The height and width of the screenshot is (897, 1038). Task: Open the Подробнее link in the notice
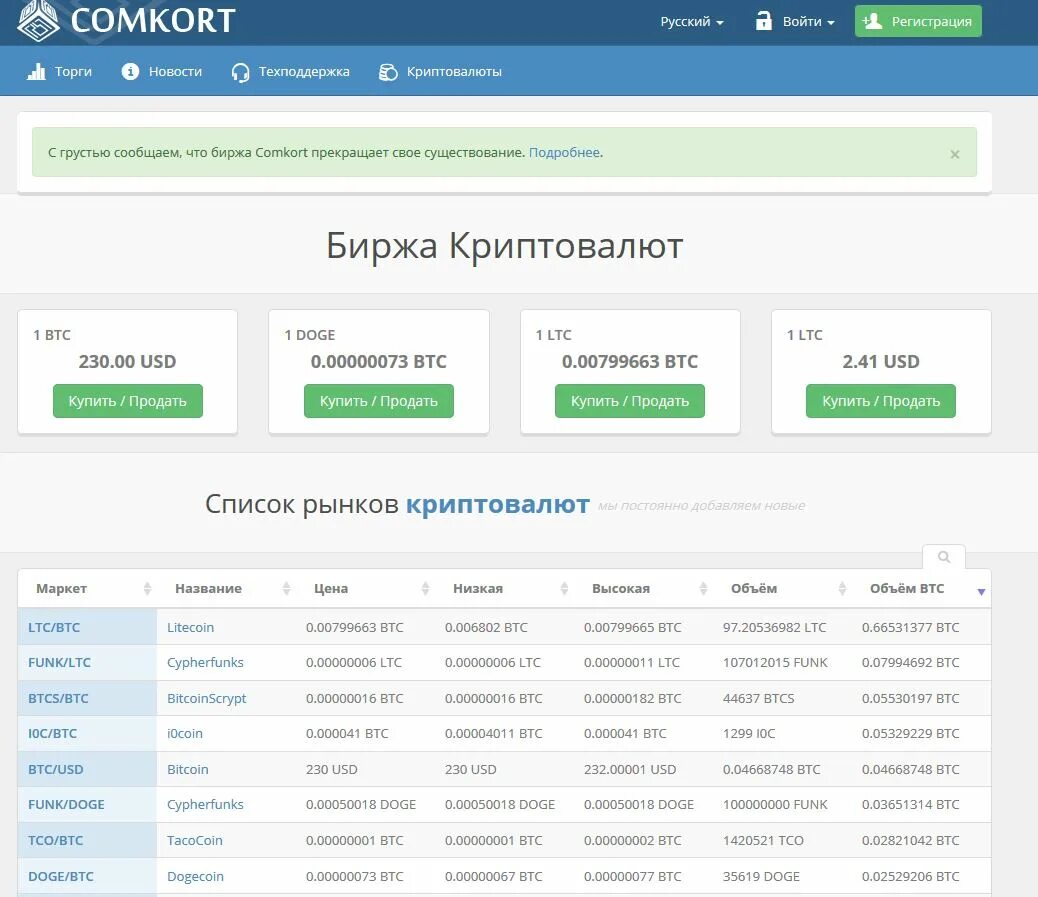pos(564,152)
